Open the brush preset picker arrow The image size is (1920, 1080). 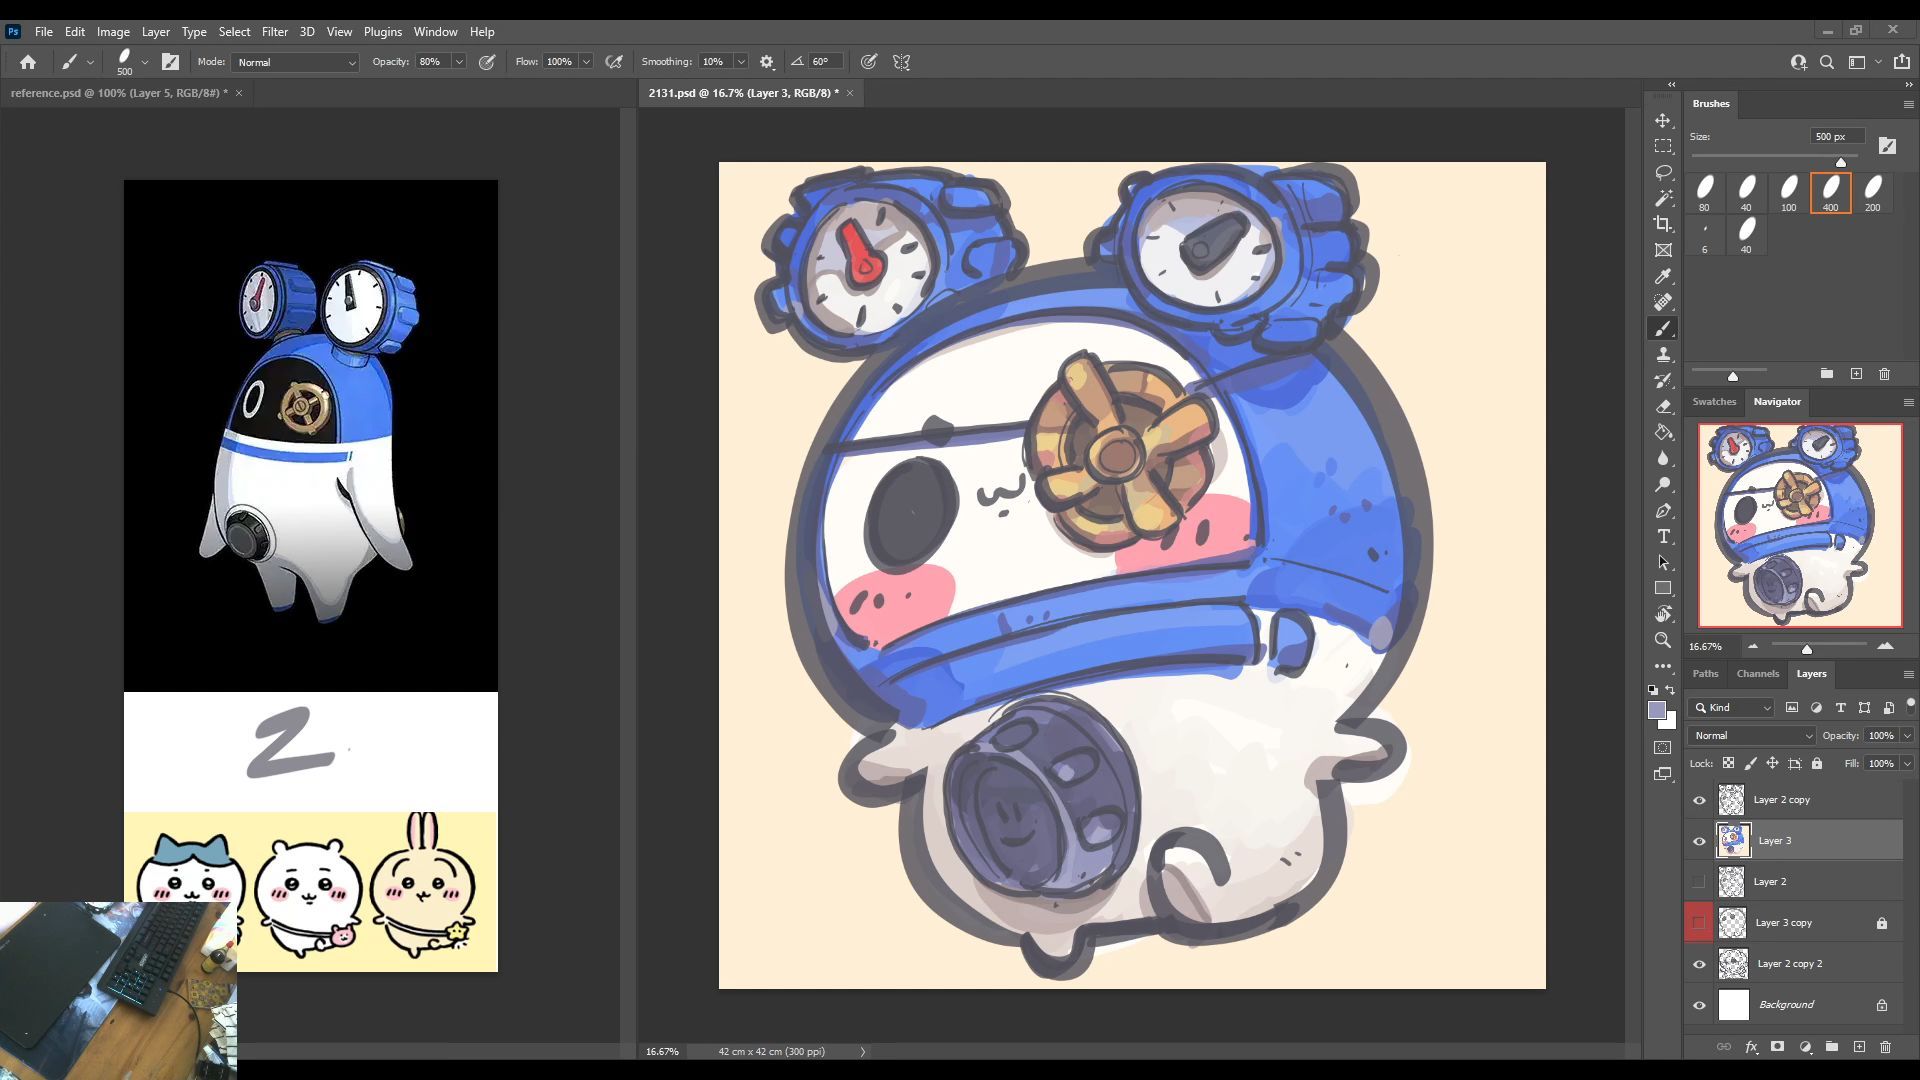(145, 62)
